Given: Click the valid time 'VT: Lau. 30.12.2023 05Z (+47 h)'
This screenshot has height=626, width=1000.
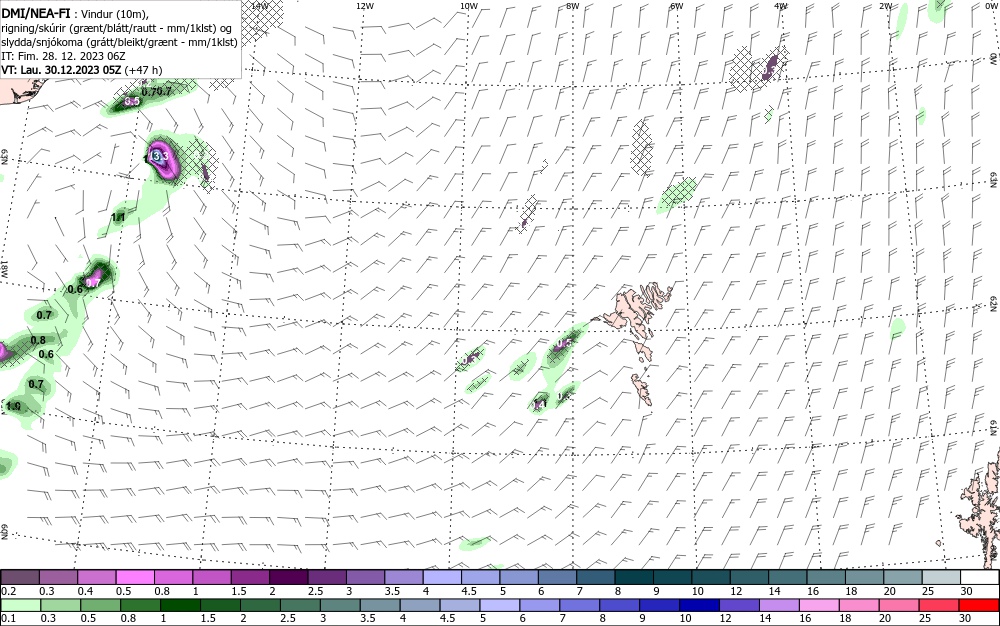Looking at the screenshot, I should [82, 69].
